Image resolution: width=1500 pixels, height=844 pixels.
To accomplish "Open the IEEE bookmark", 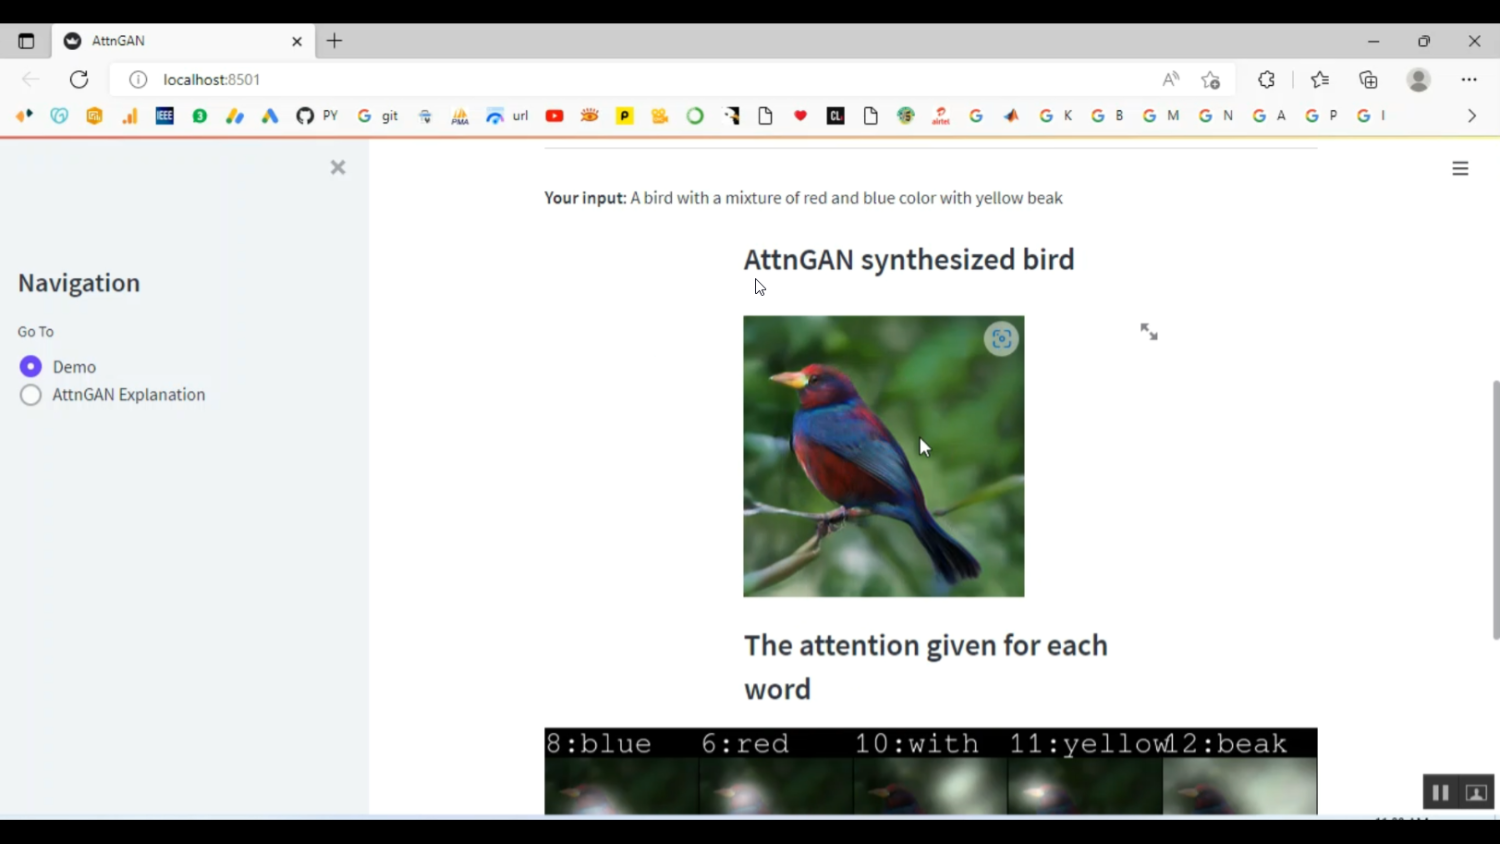I will [x=164, y=116].
